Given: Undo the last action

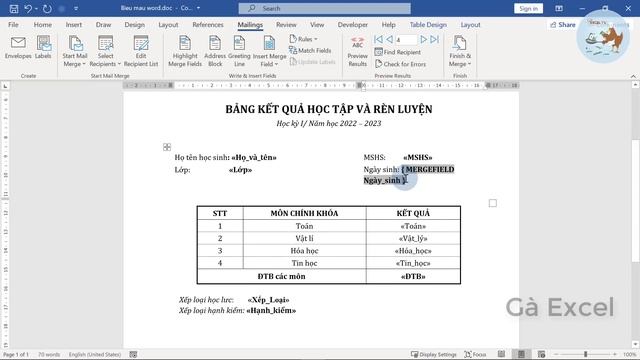Looking at the screenshot, I should [28, 9].
